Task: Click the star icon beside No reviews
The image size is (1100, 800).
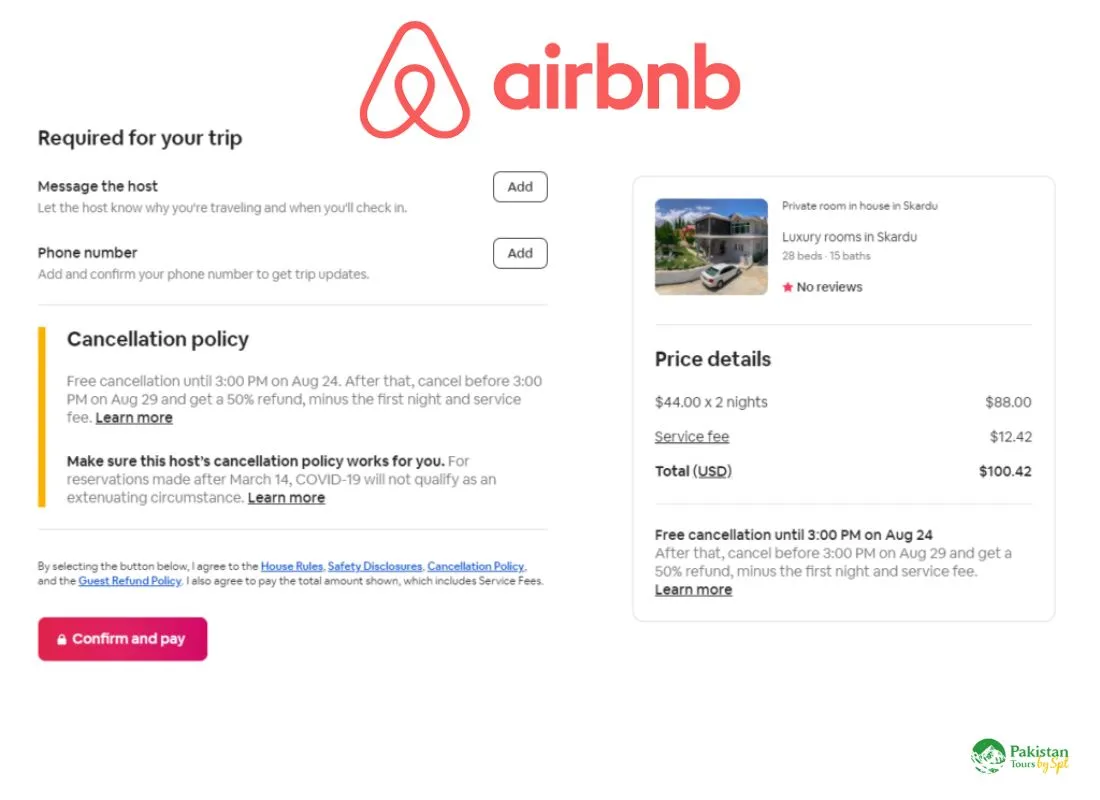Action: (x=790, y=287)
